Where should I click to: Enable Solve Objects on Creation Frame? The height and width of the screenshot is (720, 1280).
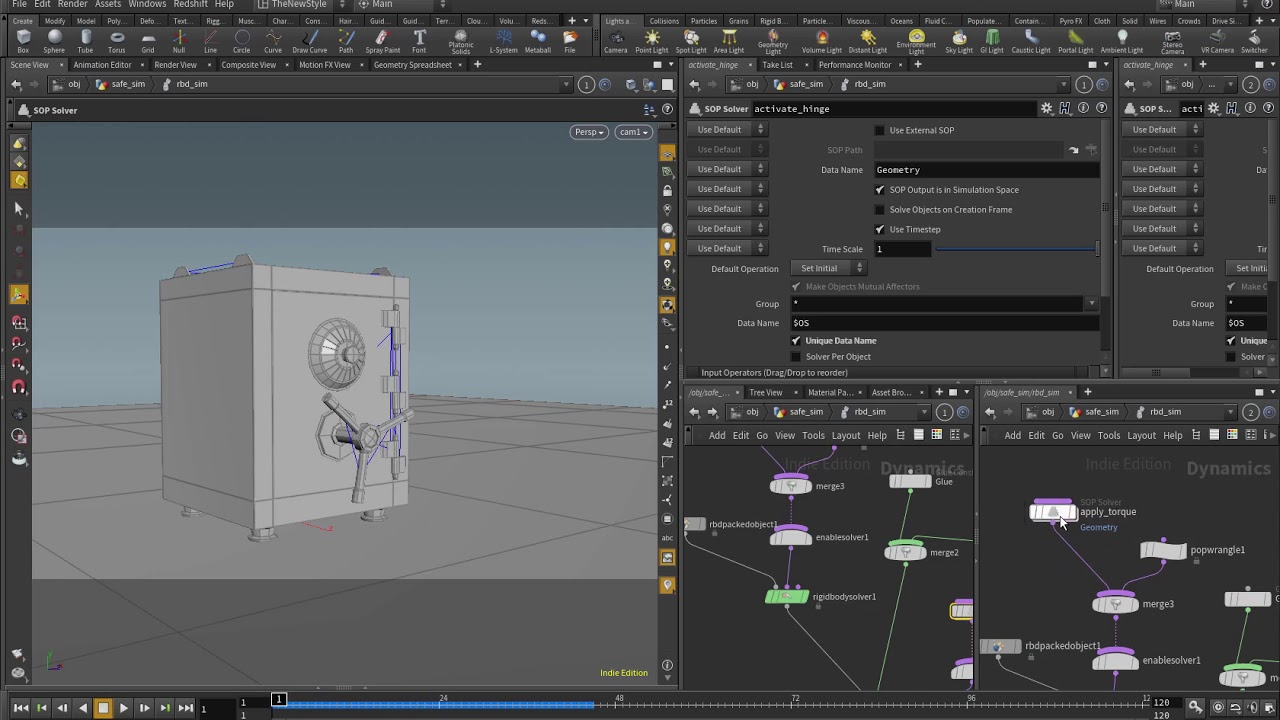tap(880, 210)
